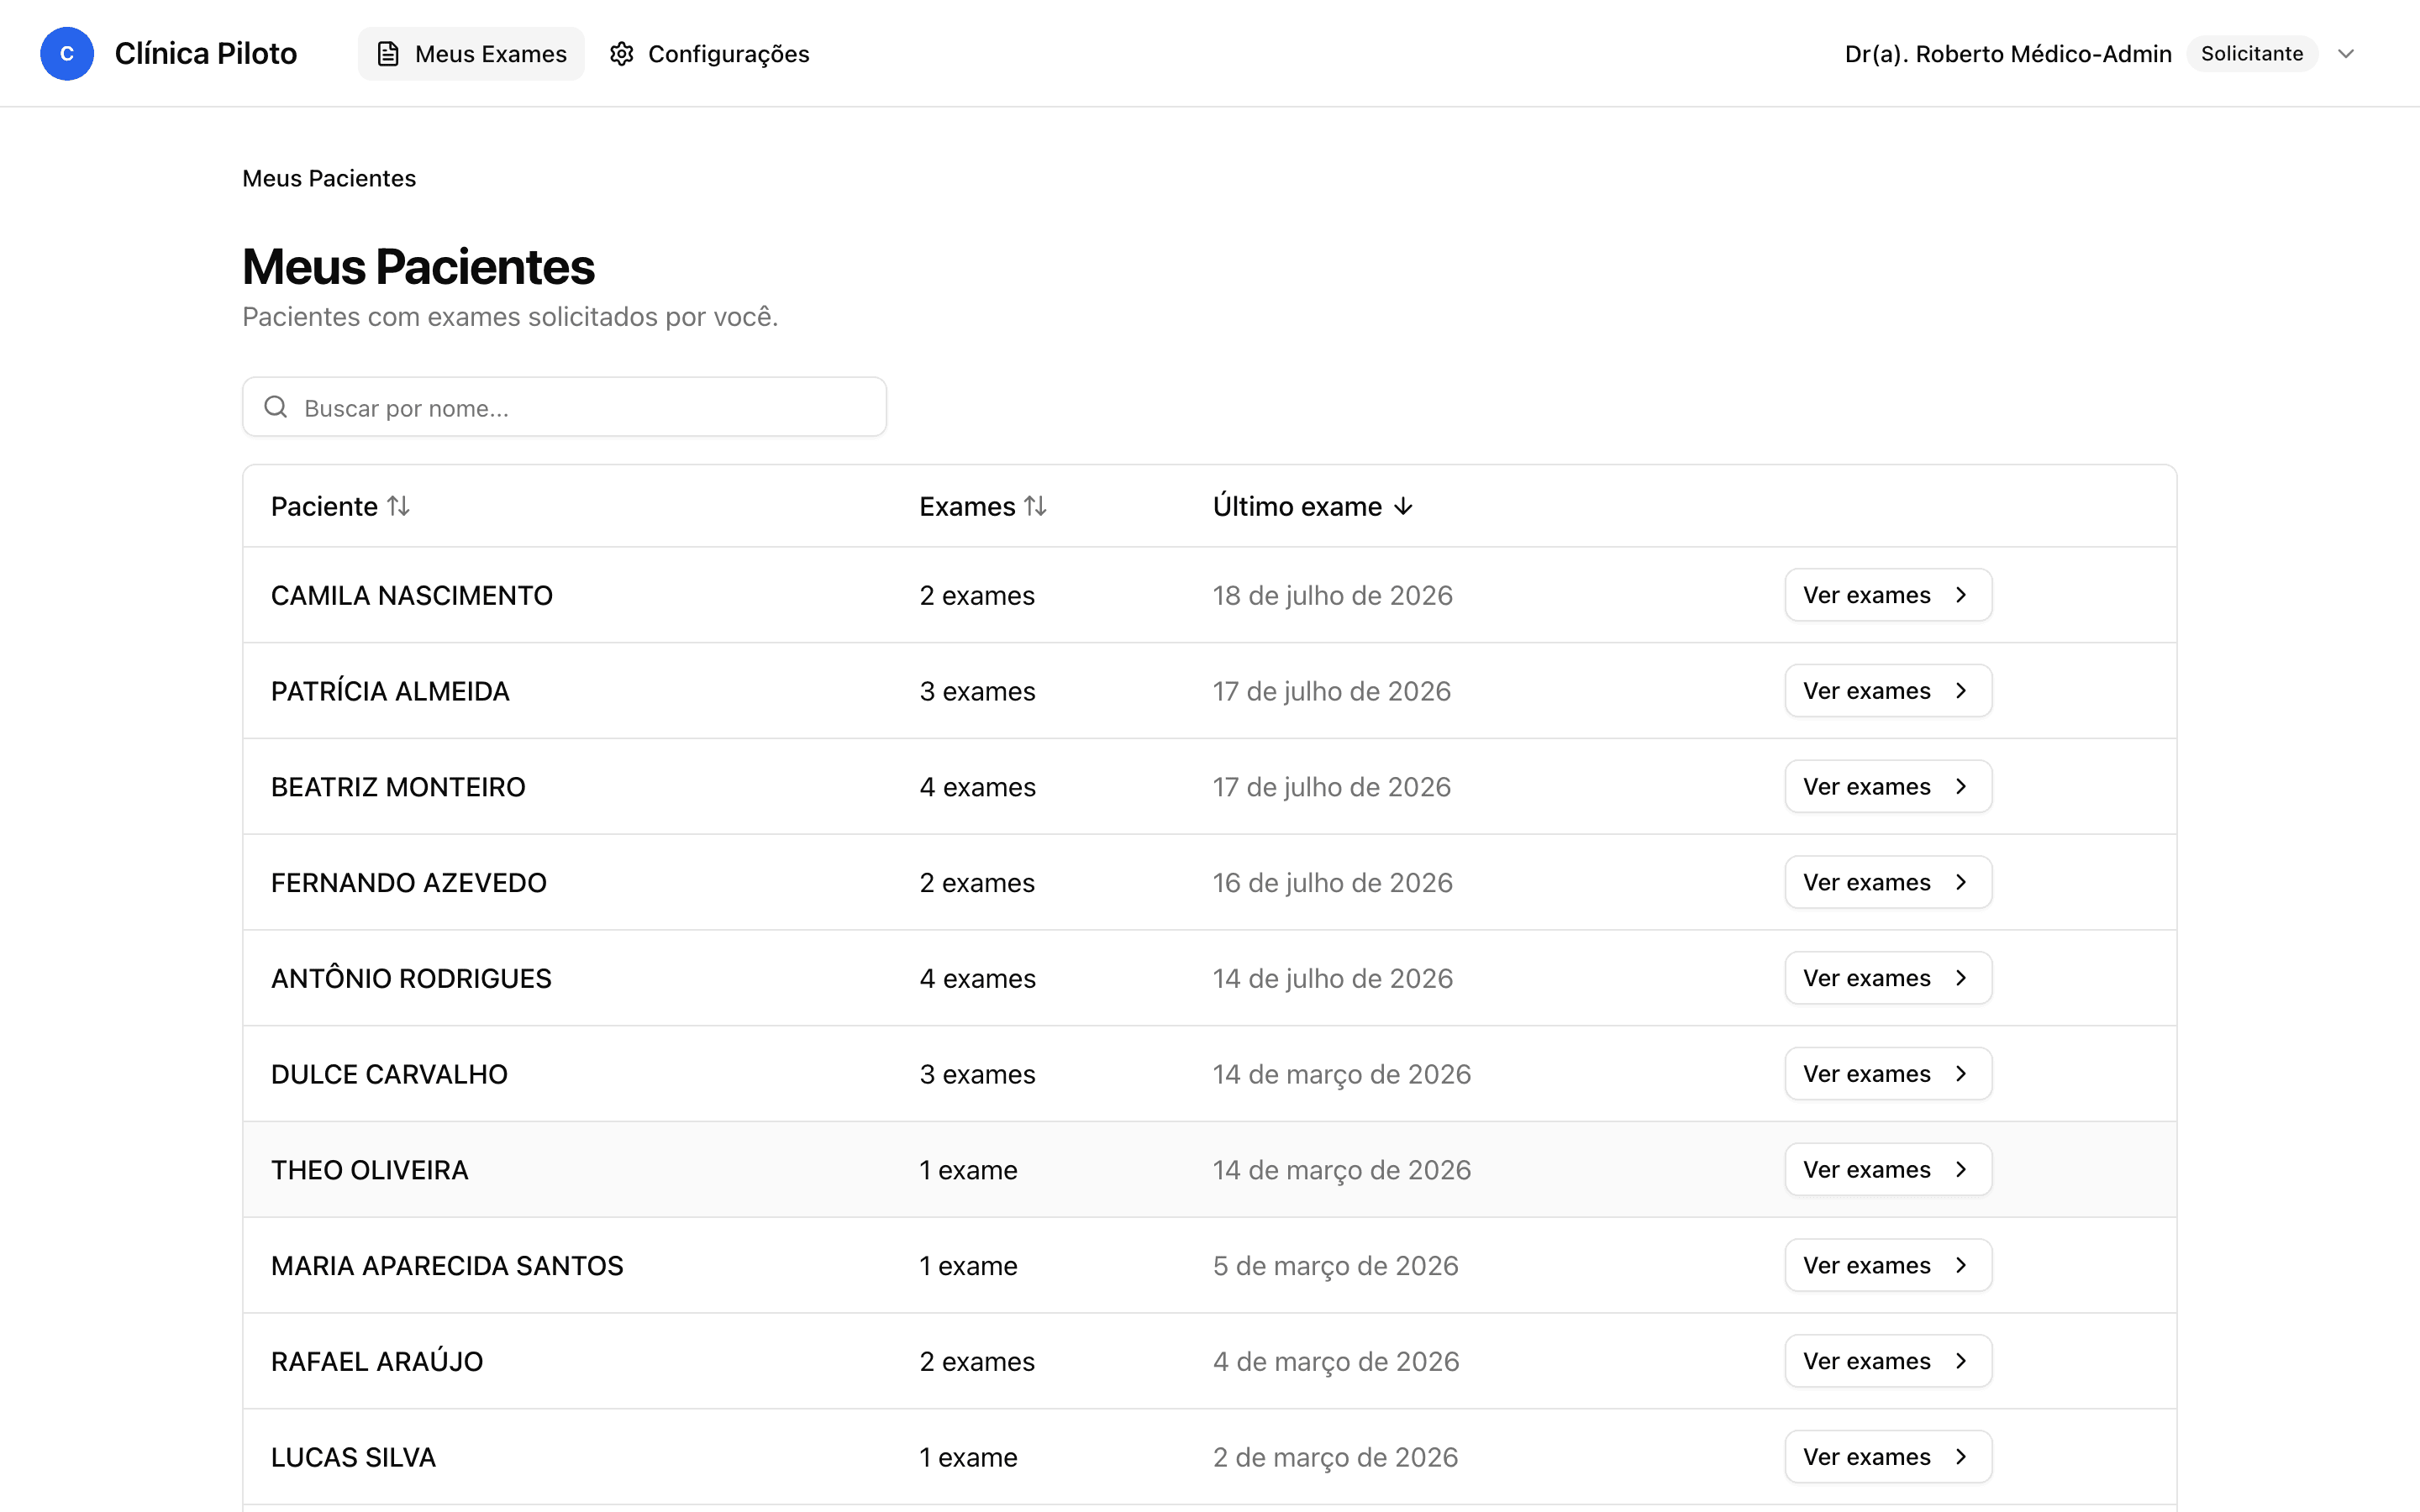This screenshot has width=2420, height=1512.
Task: Open Ver exames for FERNANDO AZEVEDO
Action: pos(1888,882)
